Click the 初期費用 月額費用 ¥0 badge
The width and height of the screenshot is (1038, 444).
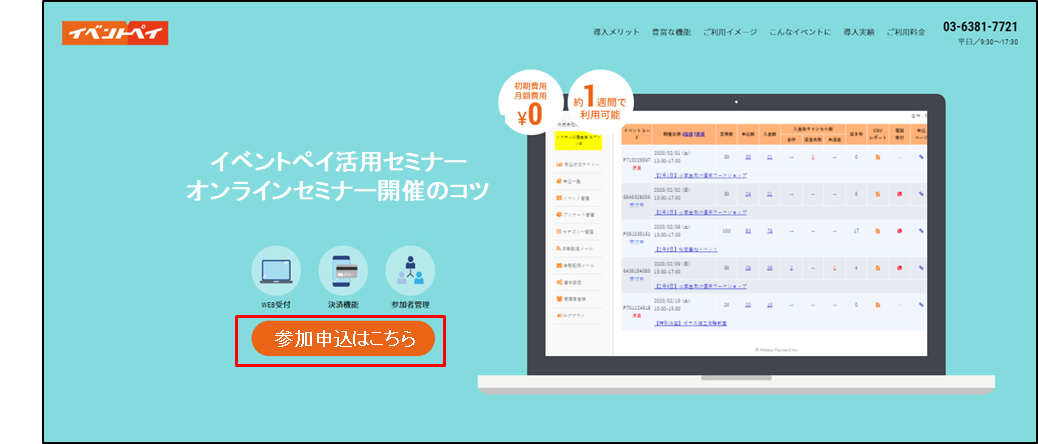click(529, 103)
